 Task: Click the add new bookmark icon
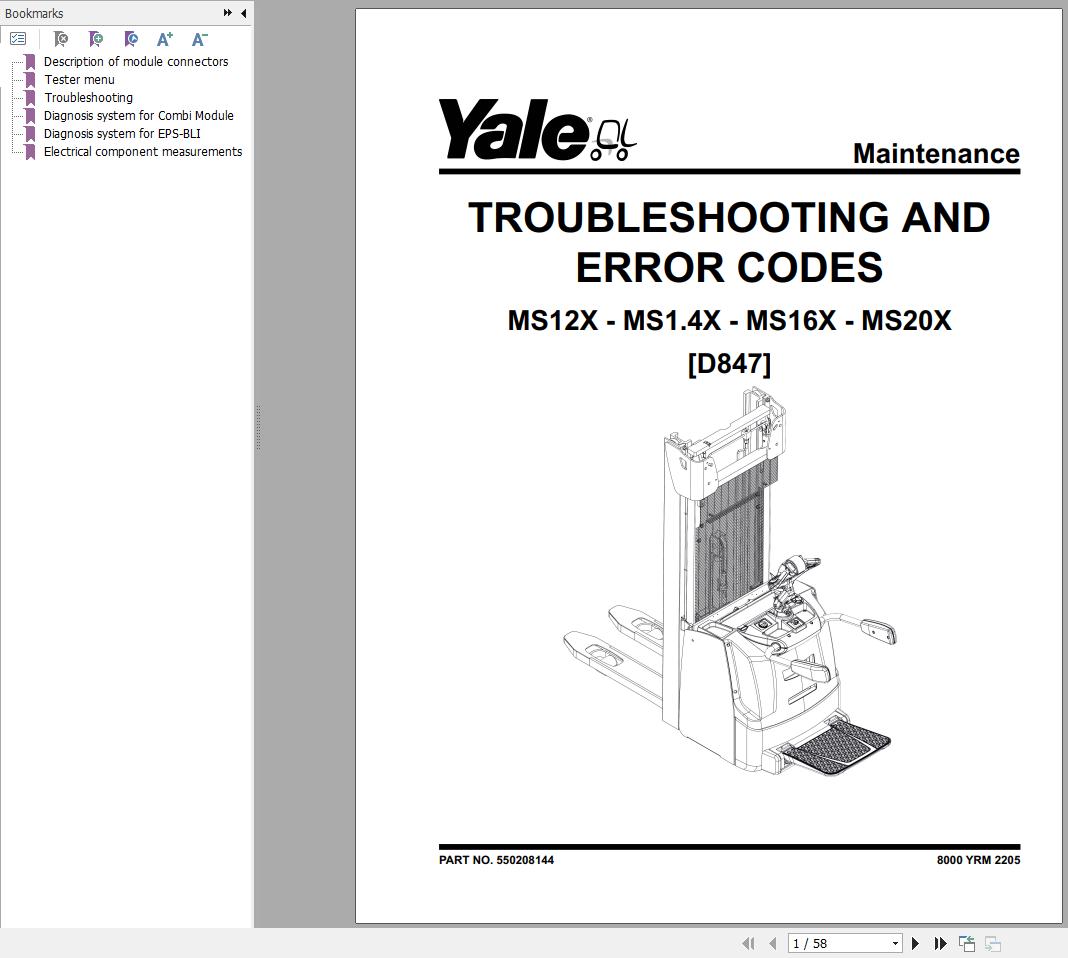[96, 39]
